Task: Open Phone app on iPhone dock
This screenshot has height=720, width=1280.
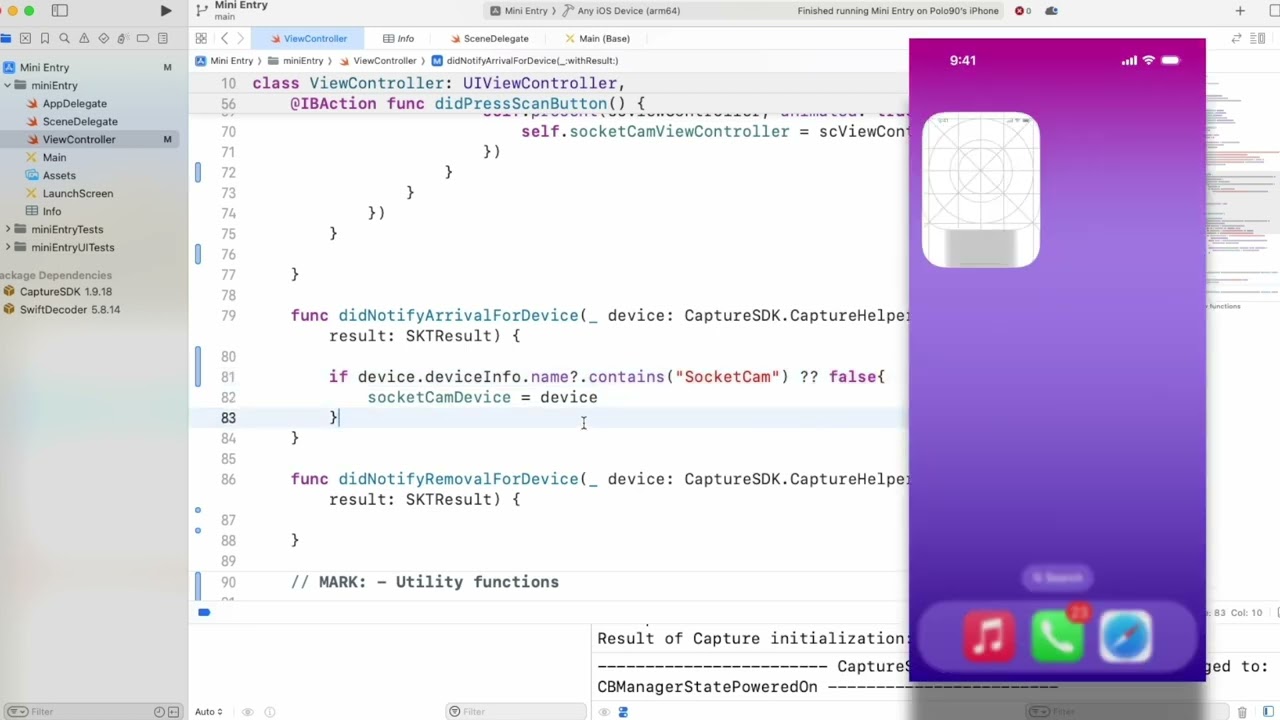Action: (x=1057, y=637)
